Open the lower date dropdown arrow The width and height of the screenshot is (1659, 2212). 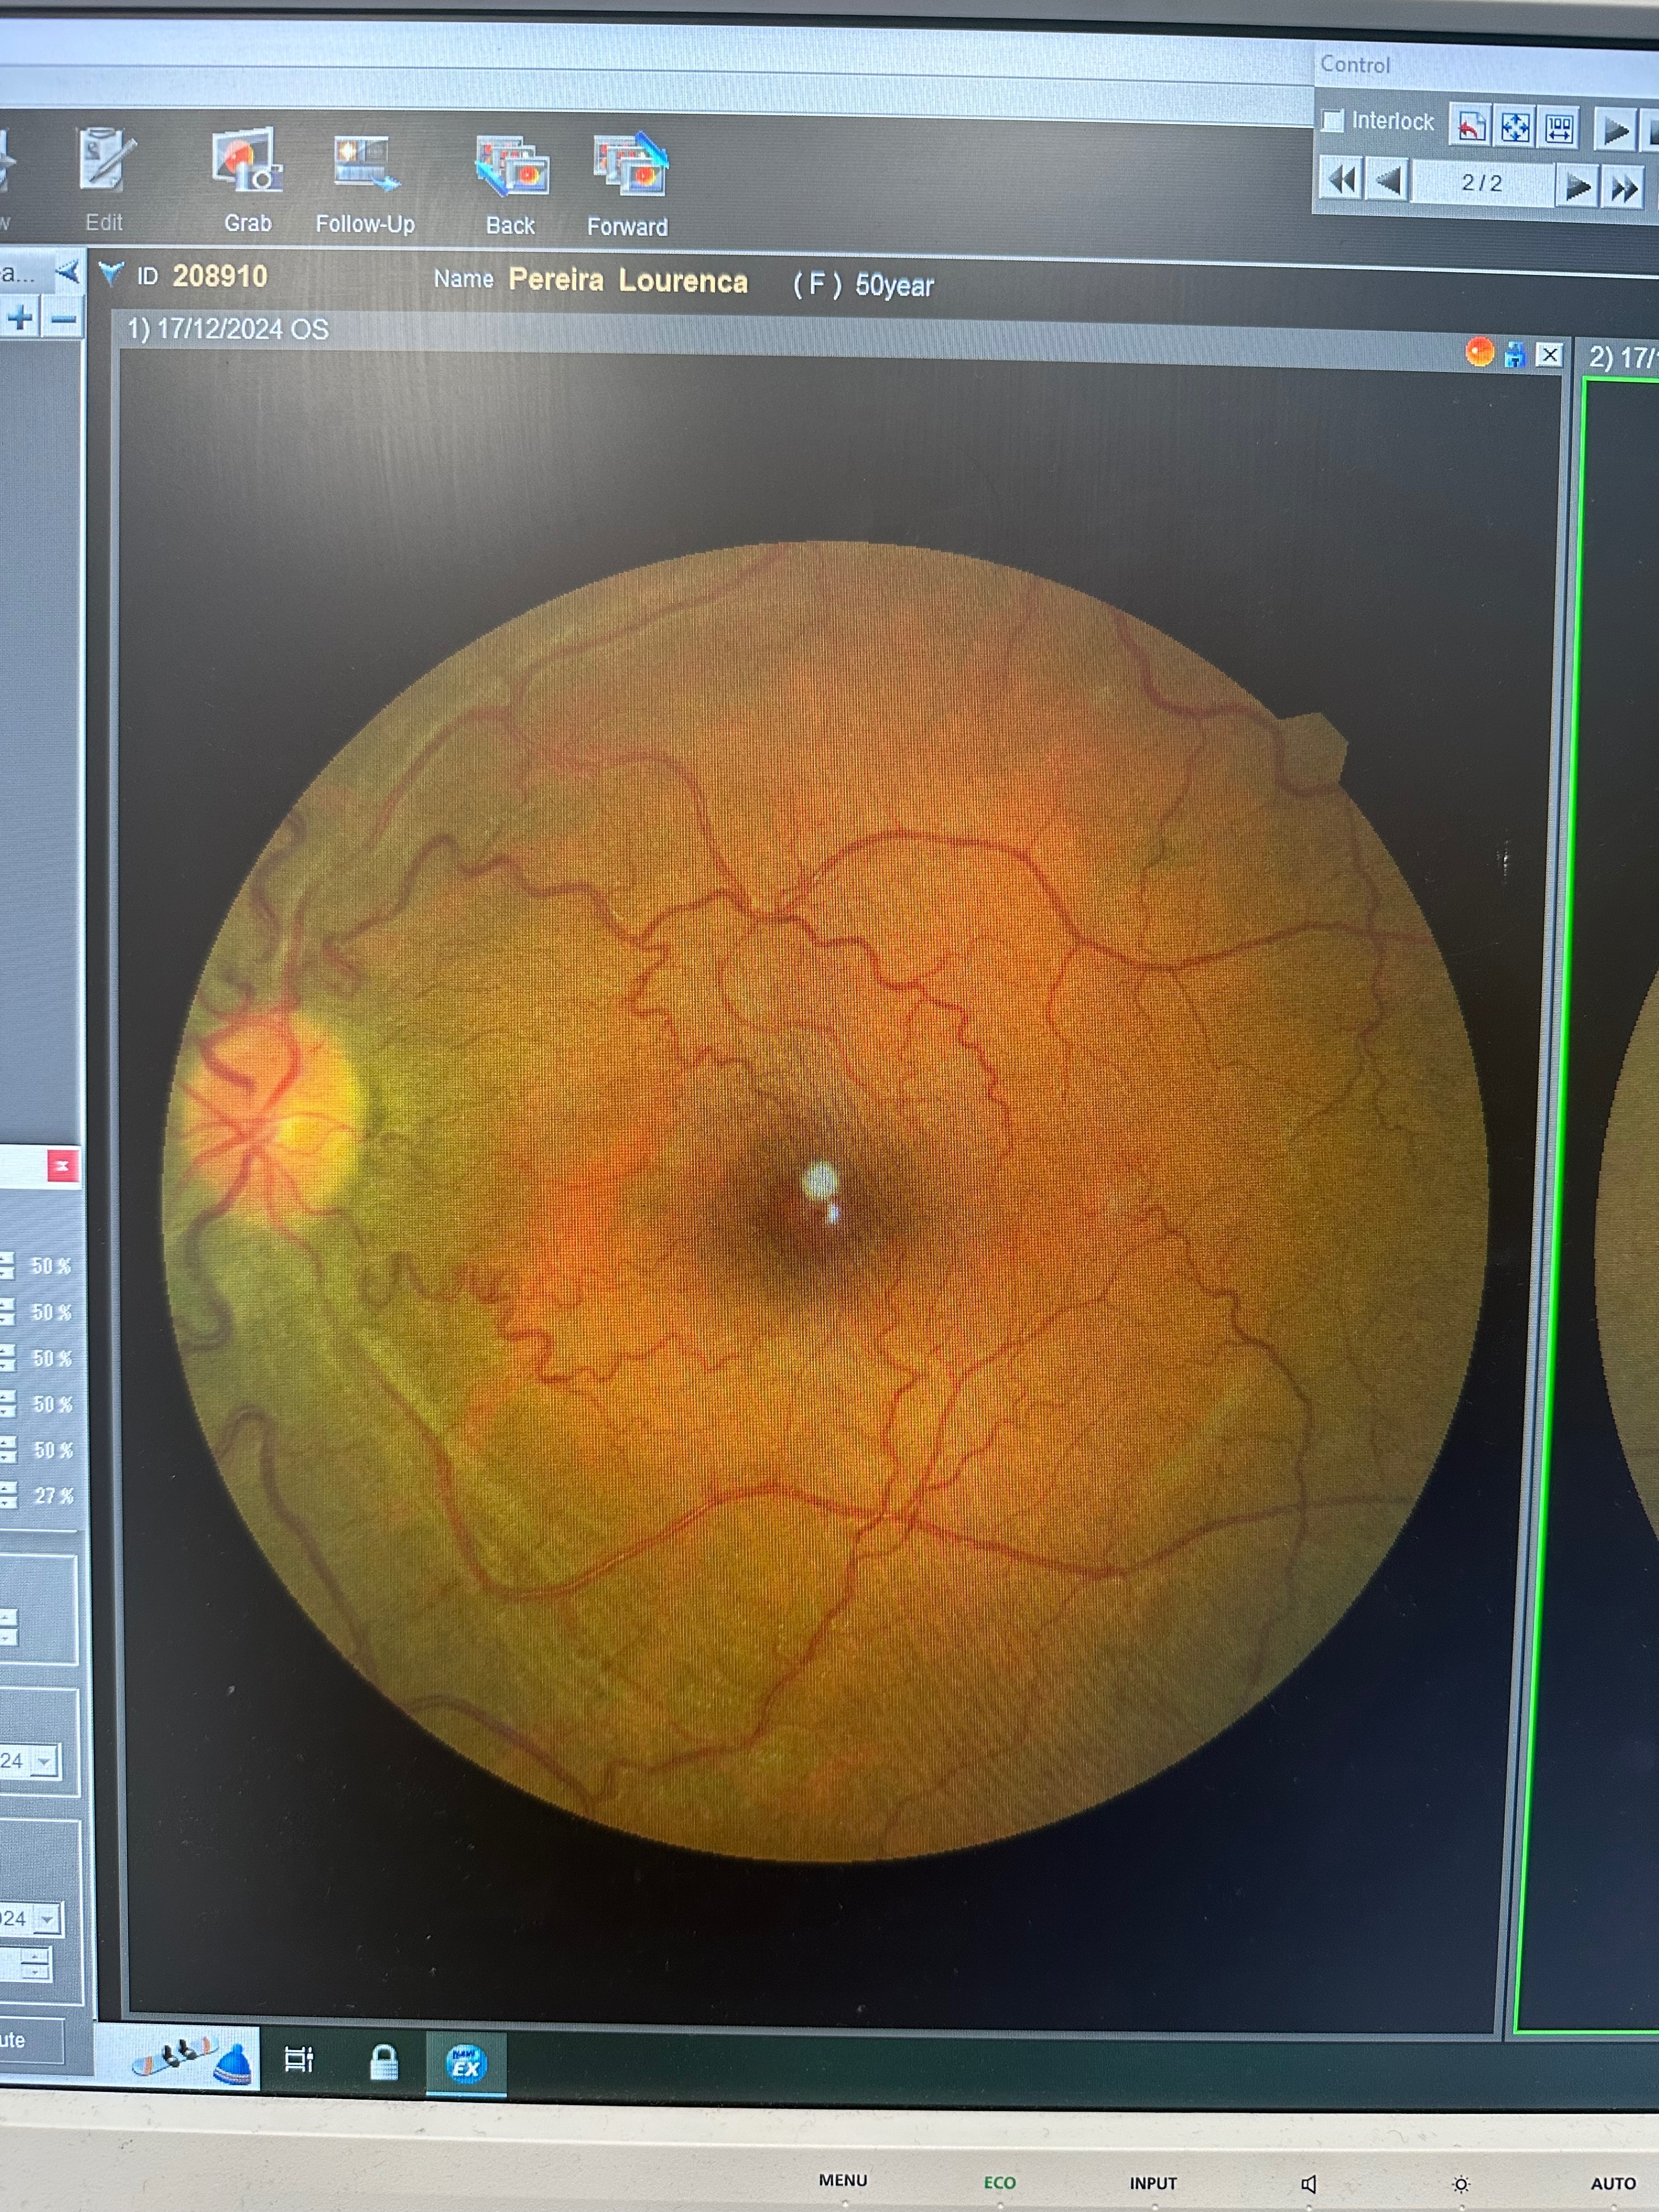[x=46, y=1918]
